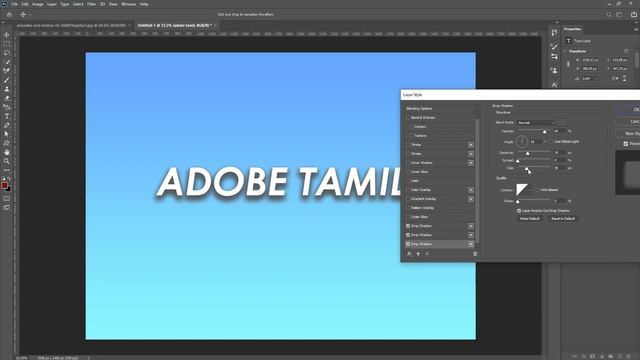This screenshot has height=360, width=640.
Task: Delete effect with trash icon in Layer Style
Action: [475, 254]
